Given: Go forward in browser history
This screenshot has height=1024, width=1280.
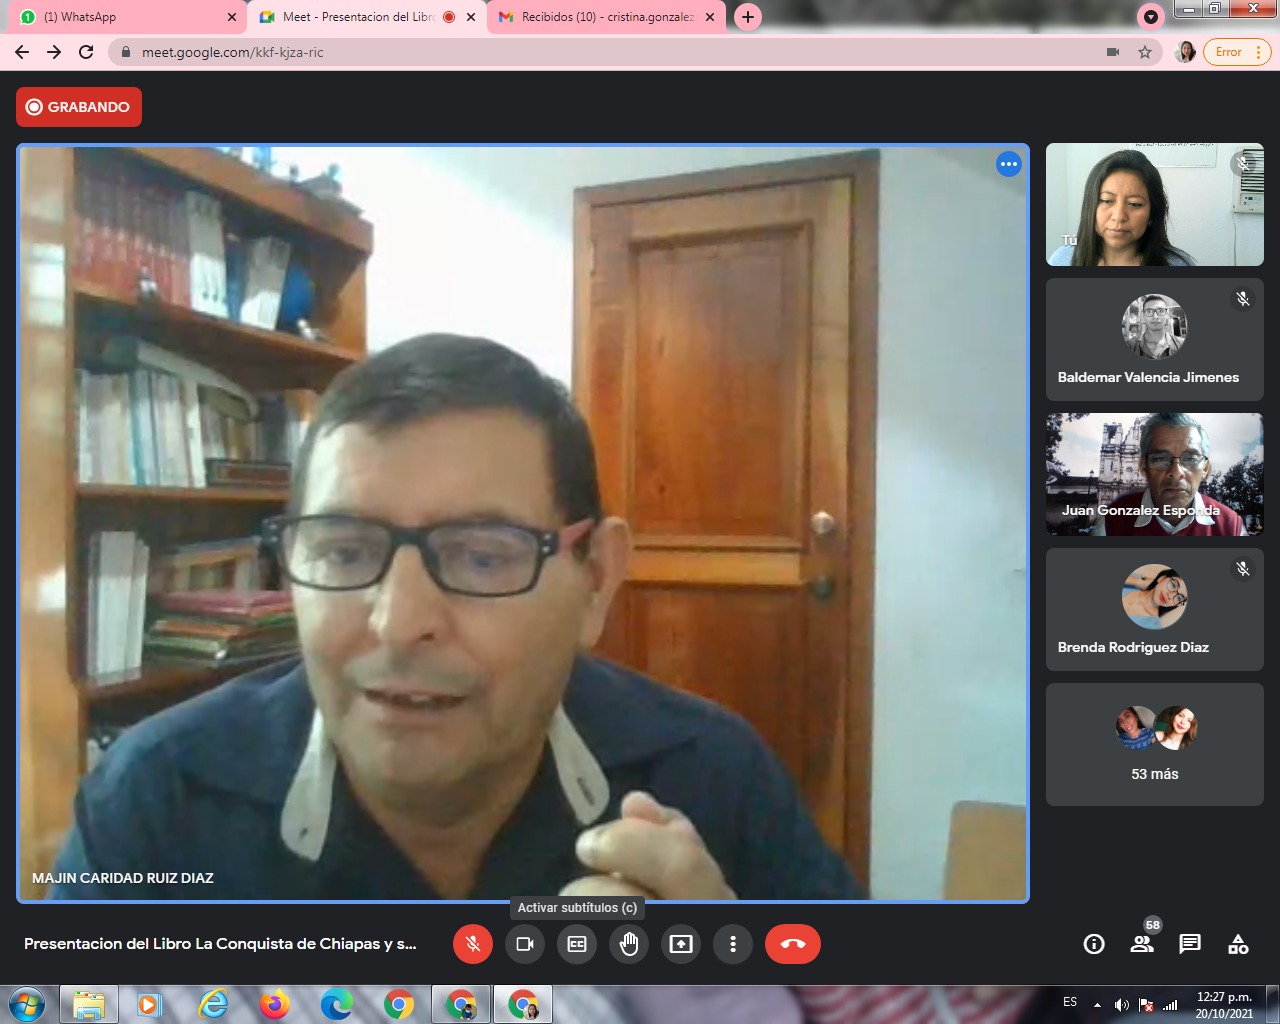Looking at the screenshot, I should [x=54, y=52].
